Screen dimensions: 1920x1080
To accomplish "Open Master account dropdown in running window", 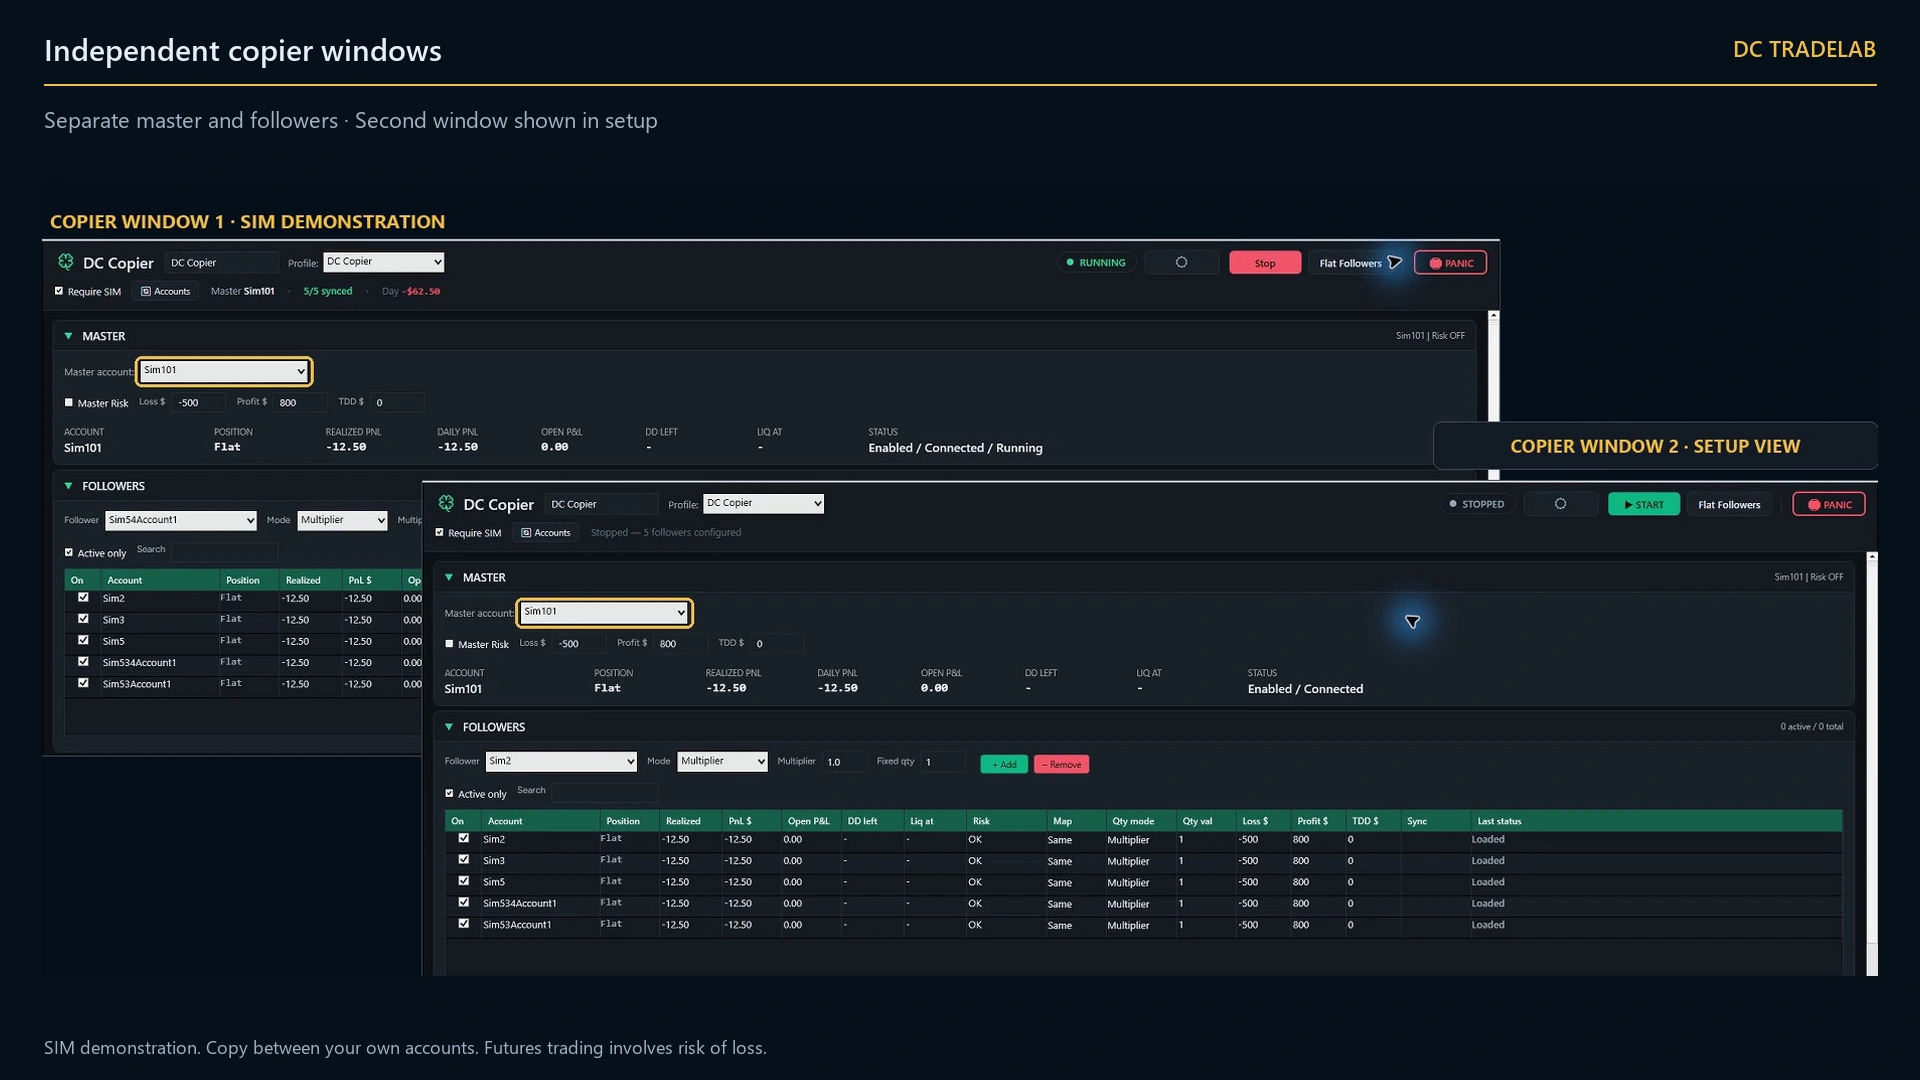I will coord(224,371).
